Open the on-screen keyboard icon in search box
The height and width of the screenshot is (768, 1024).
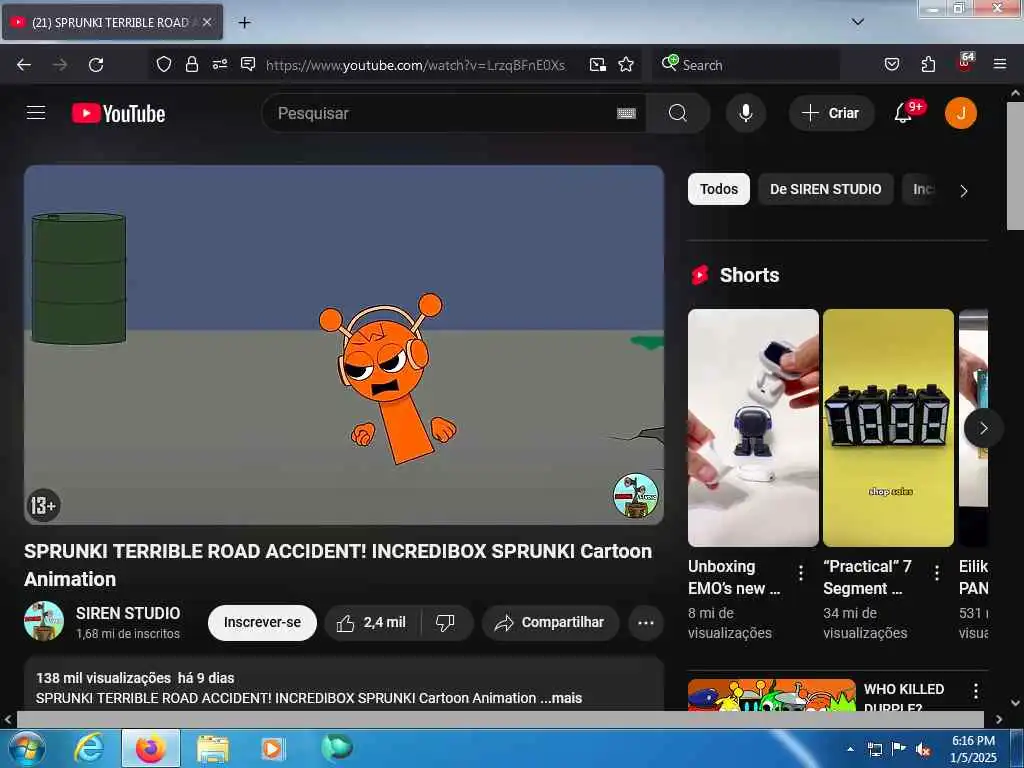[x=626, y=114]
